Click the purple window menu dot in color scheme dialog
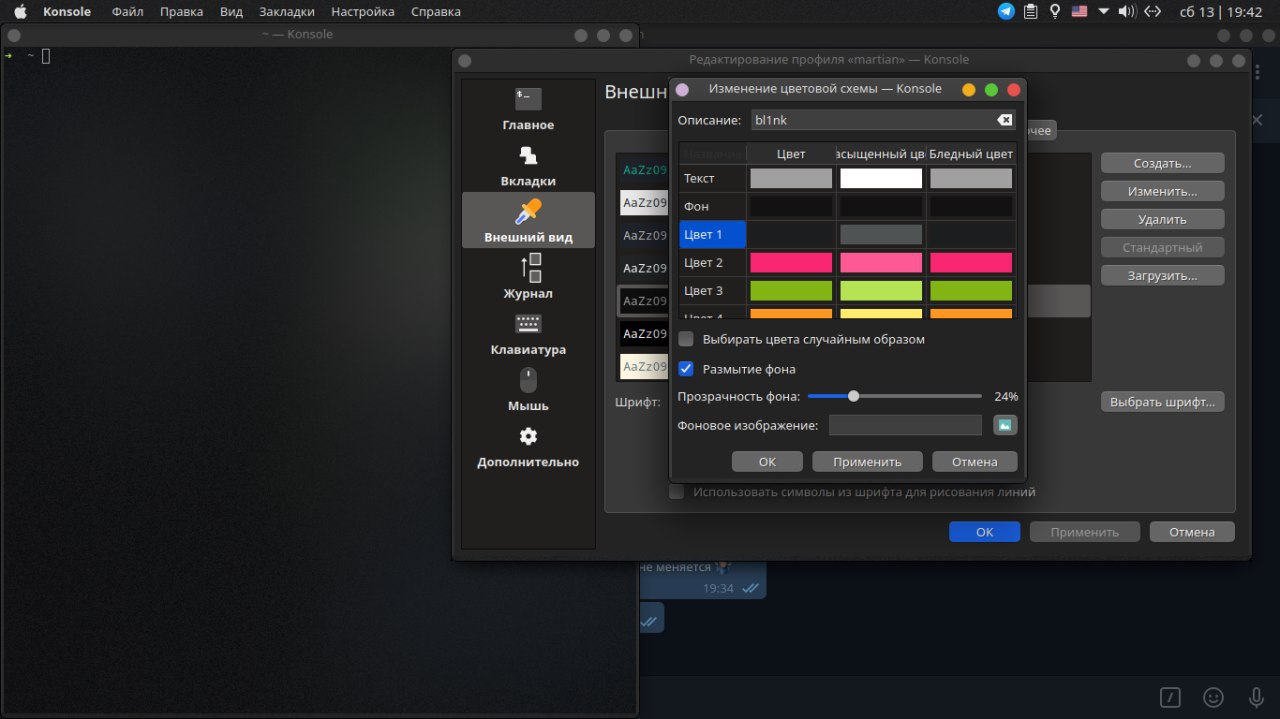 [683, 89]
